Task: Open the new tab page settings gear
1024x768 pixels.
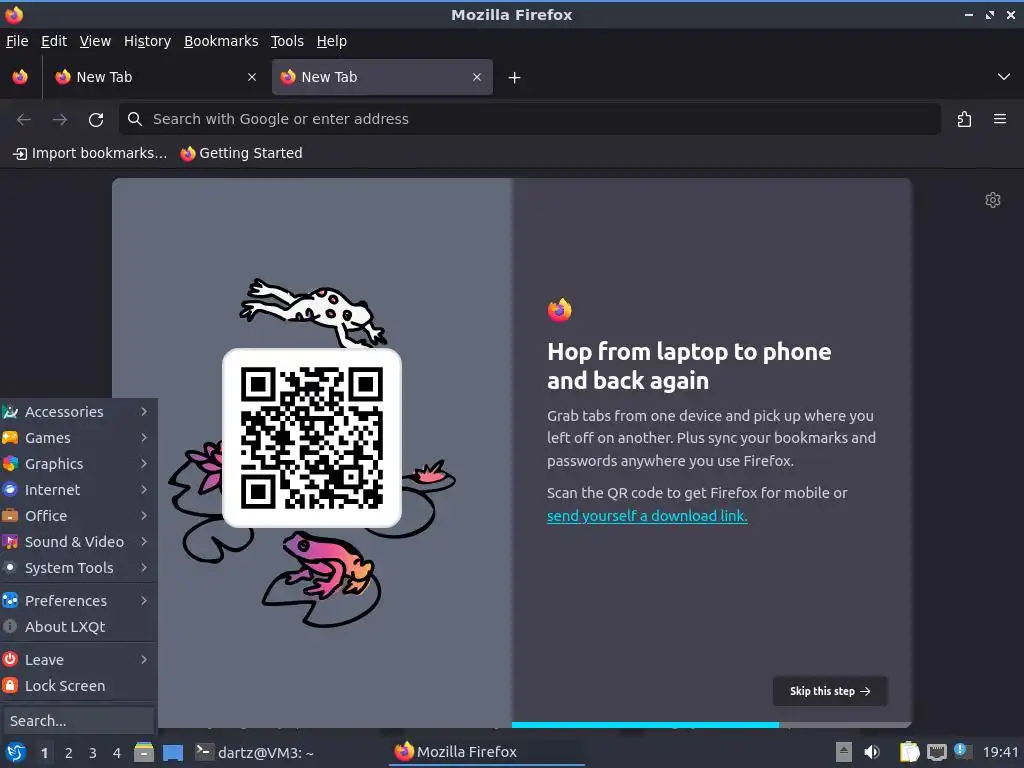Action: [x=993, y=200]
